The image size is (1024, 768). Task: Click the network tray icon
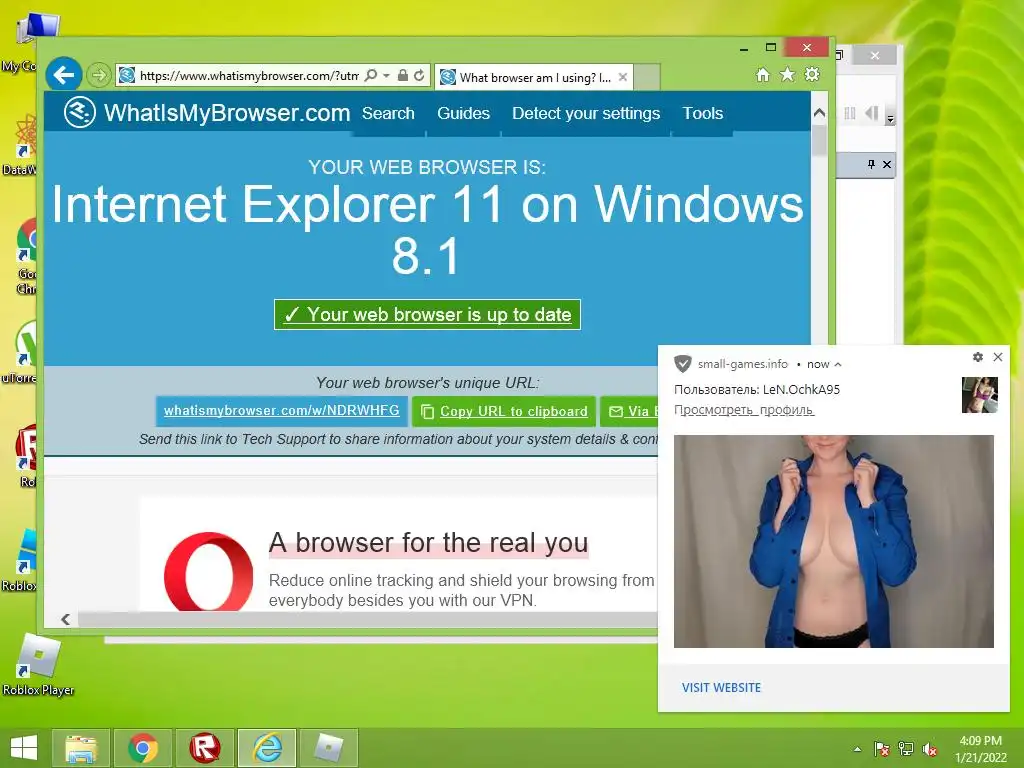(906, 749)
